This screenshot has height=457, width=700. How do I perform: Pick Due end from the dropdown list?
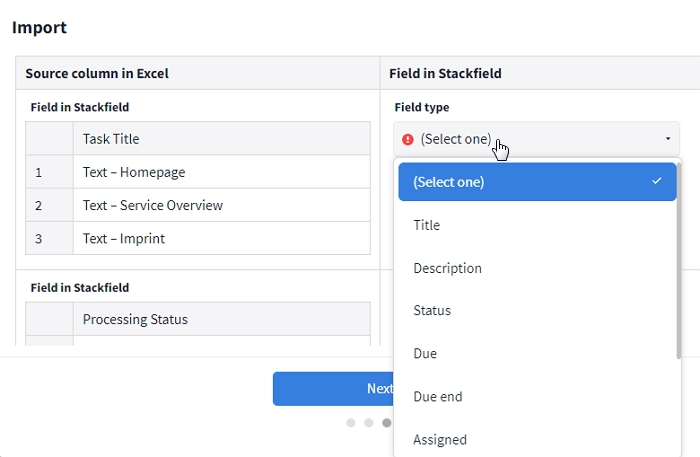(438, 397)
